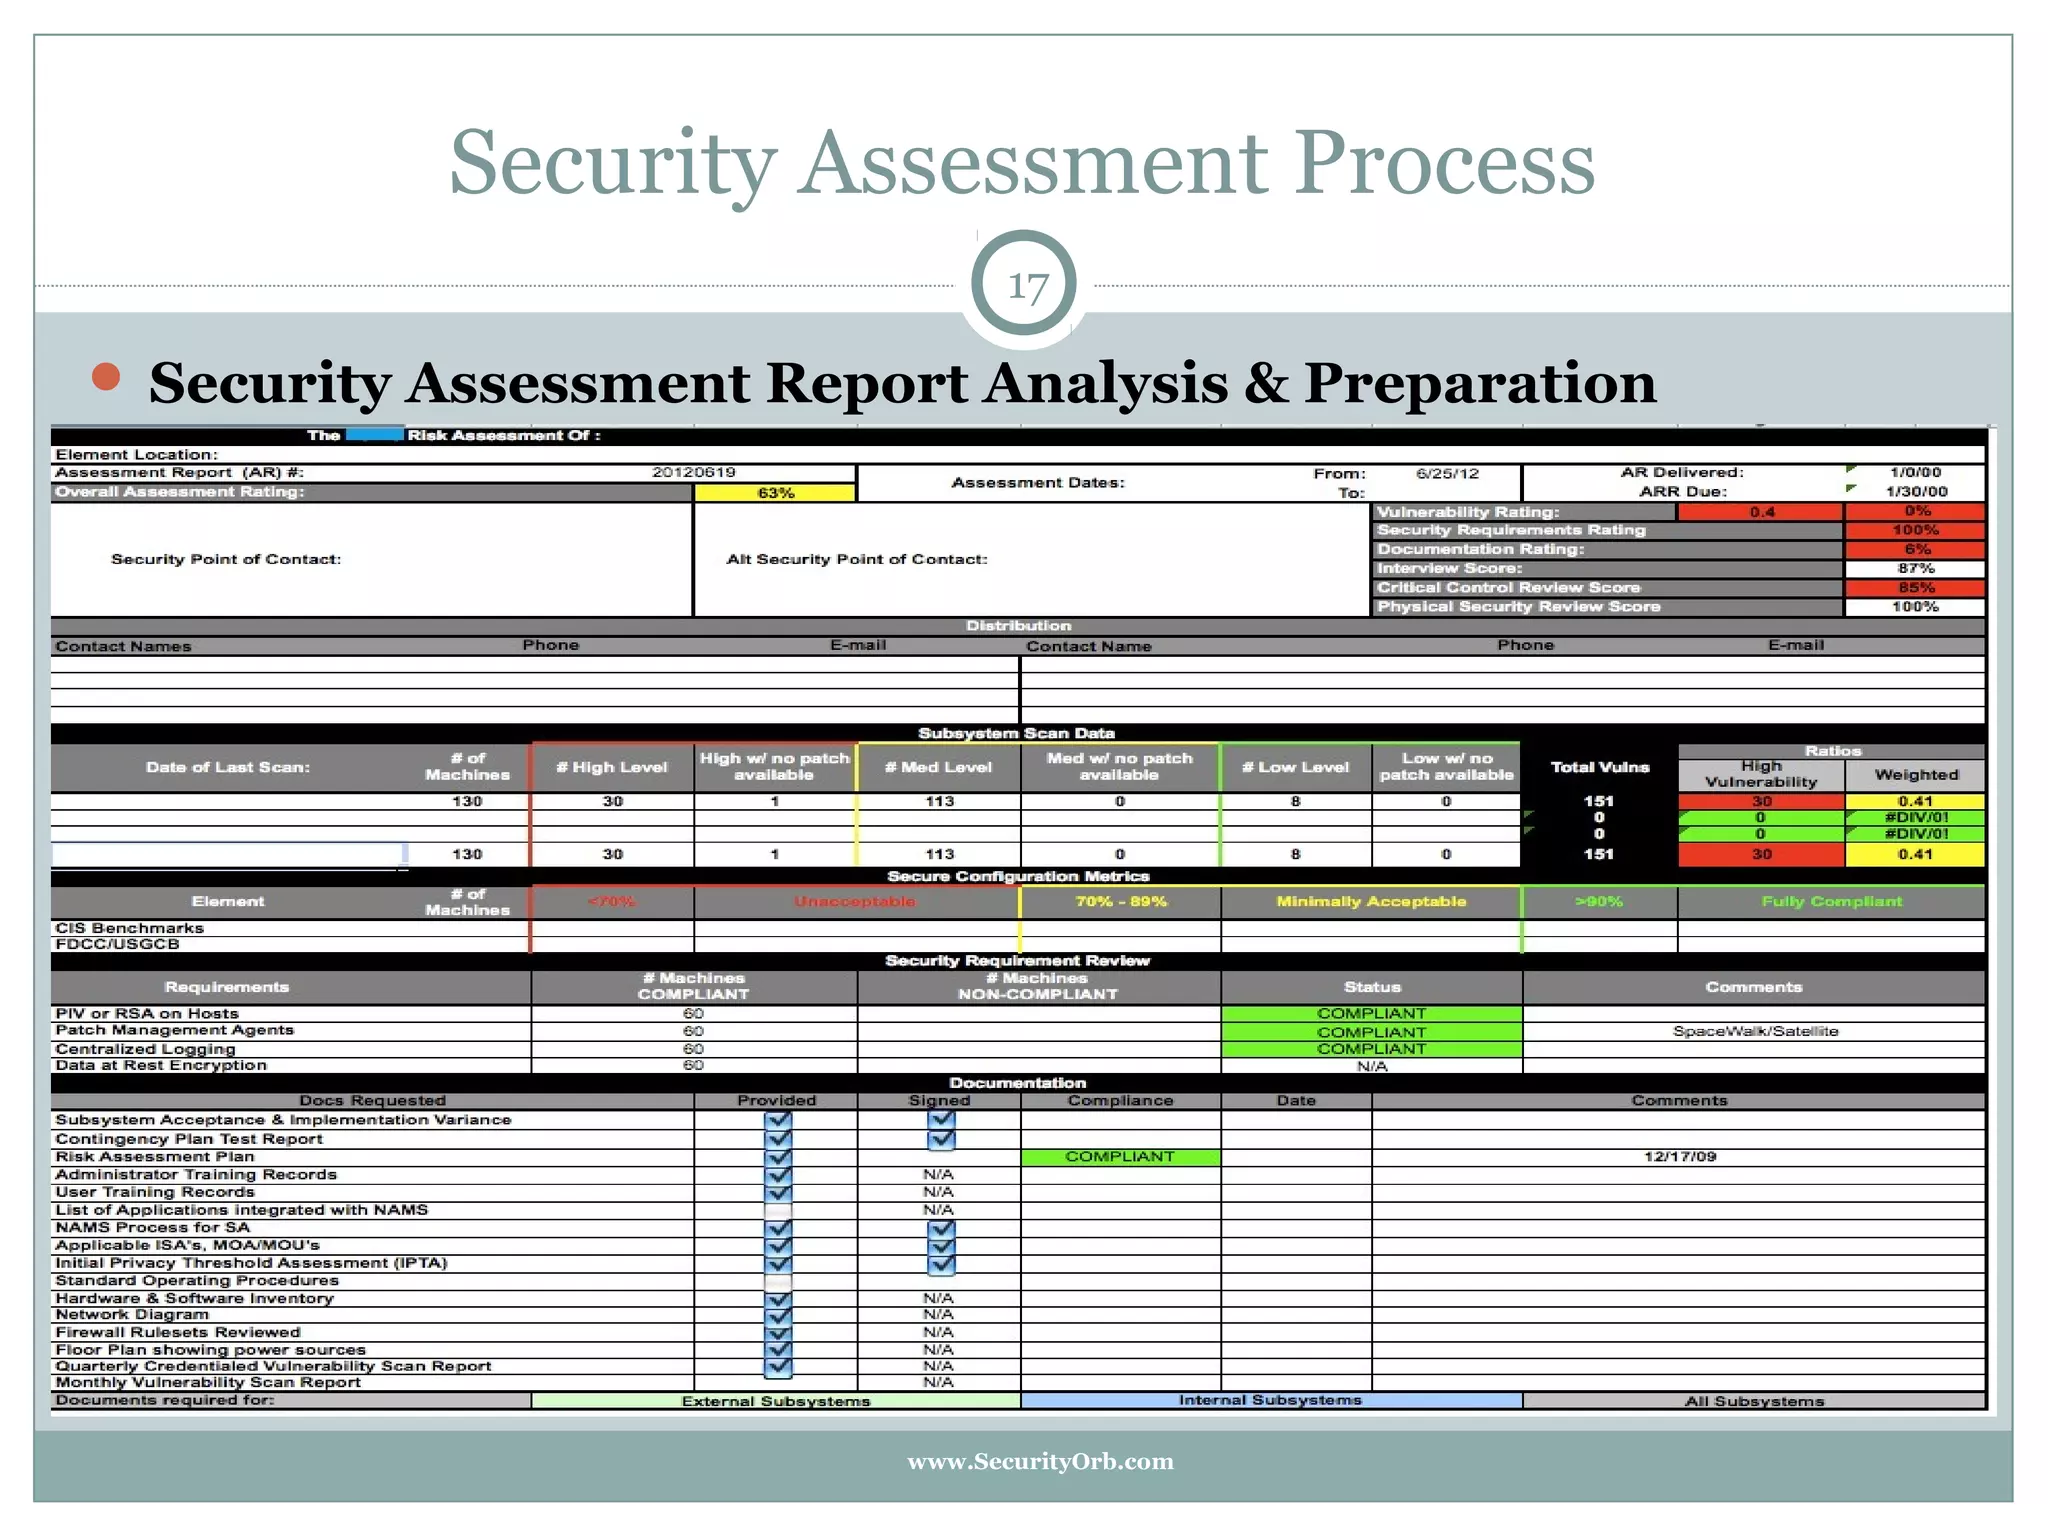2048x1536 pixels.
Task: Select the COMPLIANT status for Centralized Logging
Action: [1371, 1049]
